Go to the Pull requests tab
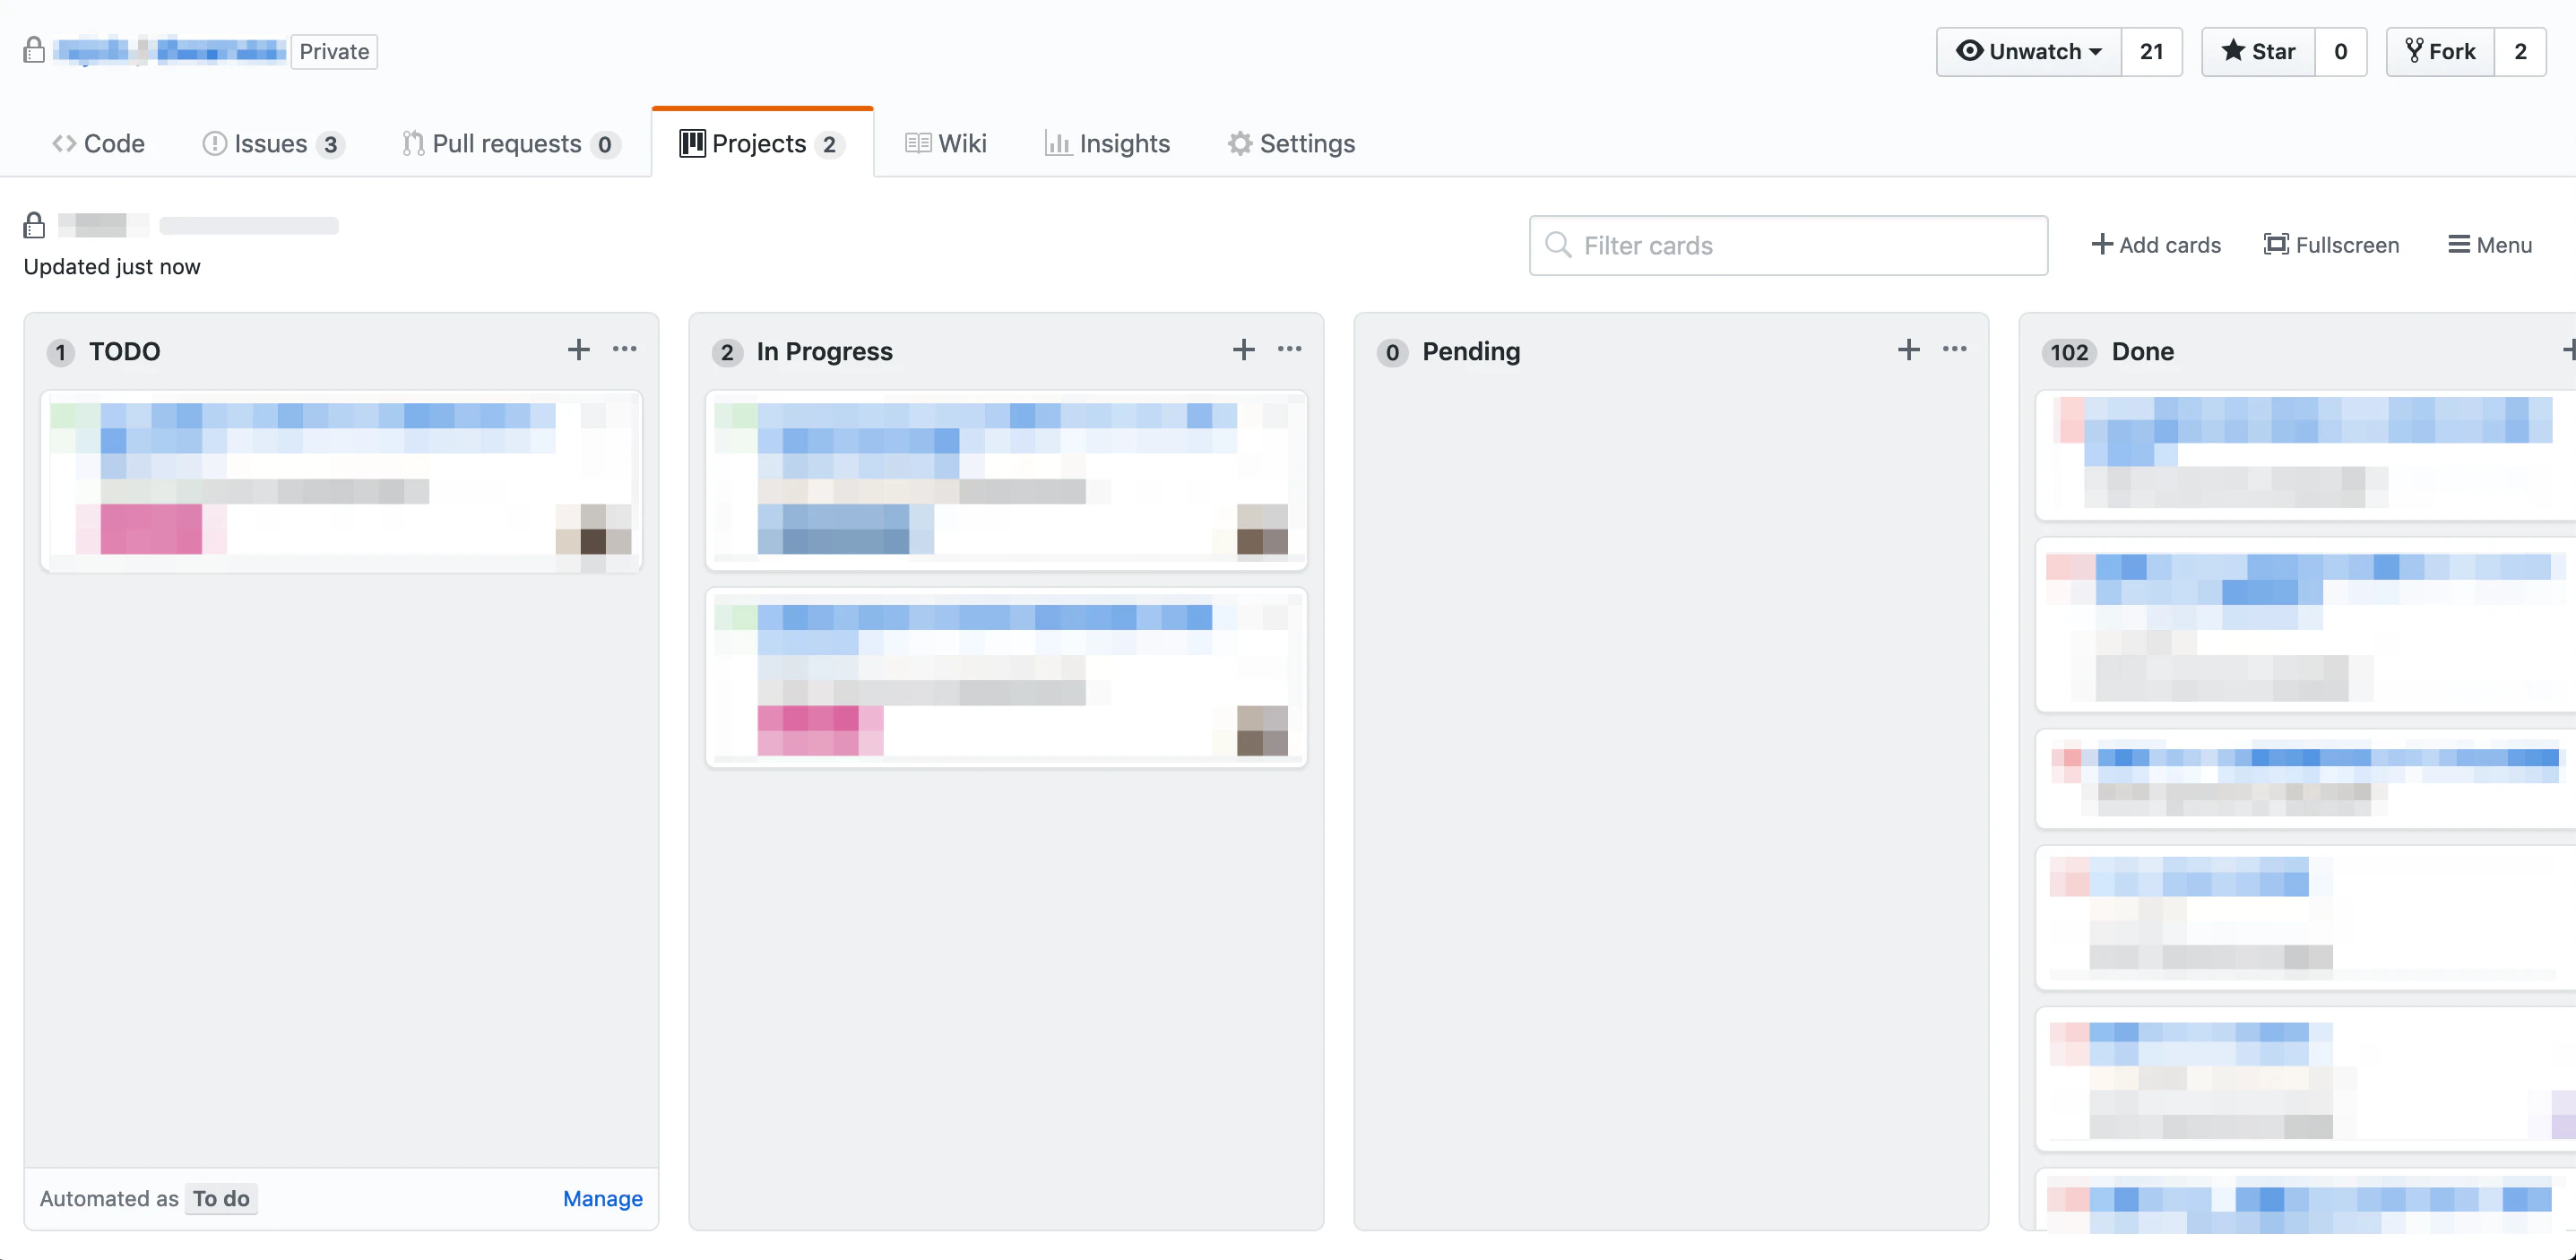The height and width of the screenshot is (1260, 2576). tap(511, 143)
